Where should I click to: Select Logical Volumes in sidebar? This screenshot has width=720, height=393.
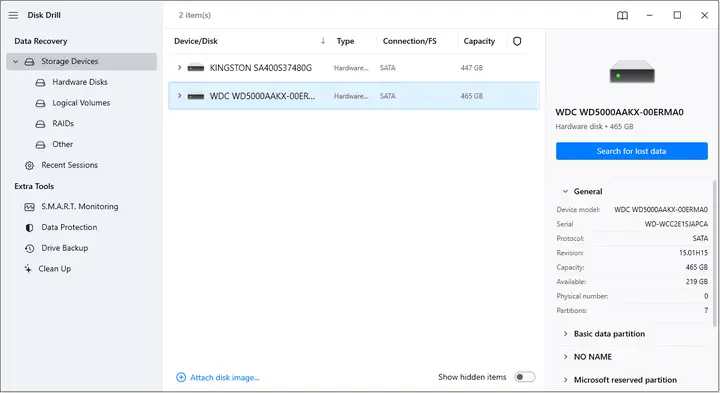coord(81,103)
